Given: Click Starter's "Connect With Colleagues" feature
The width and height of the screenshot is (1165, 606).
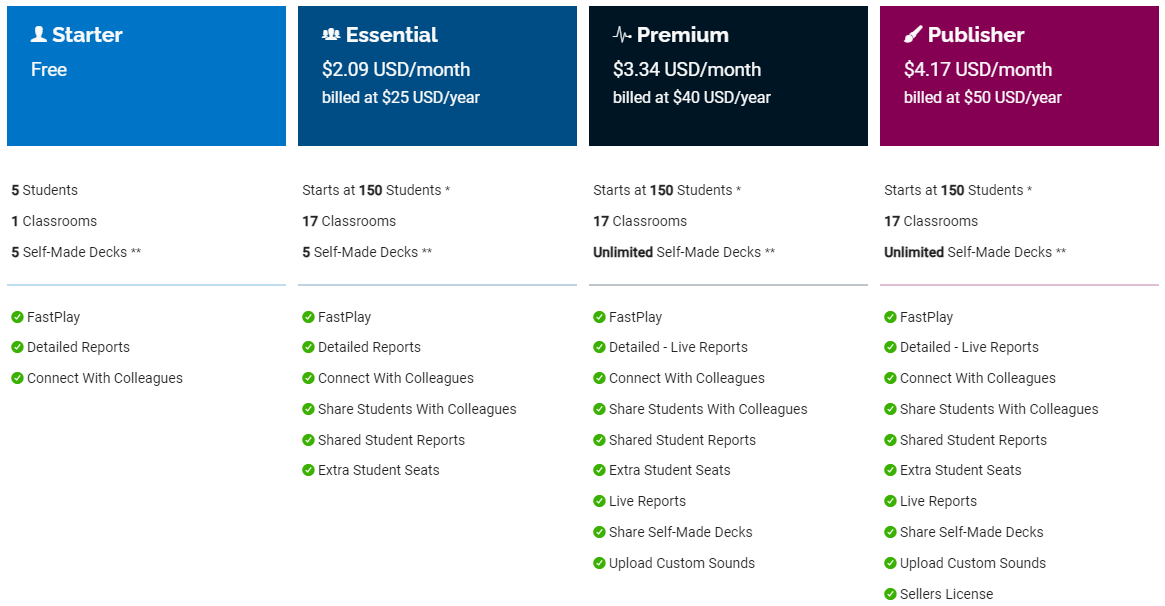Looking at the screenshot, I should [x=105, y=378].
